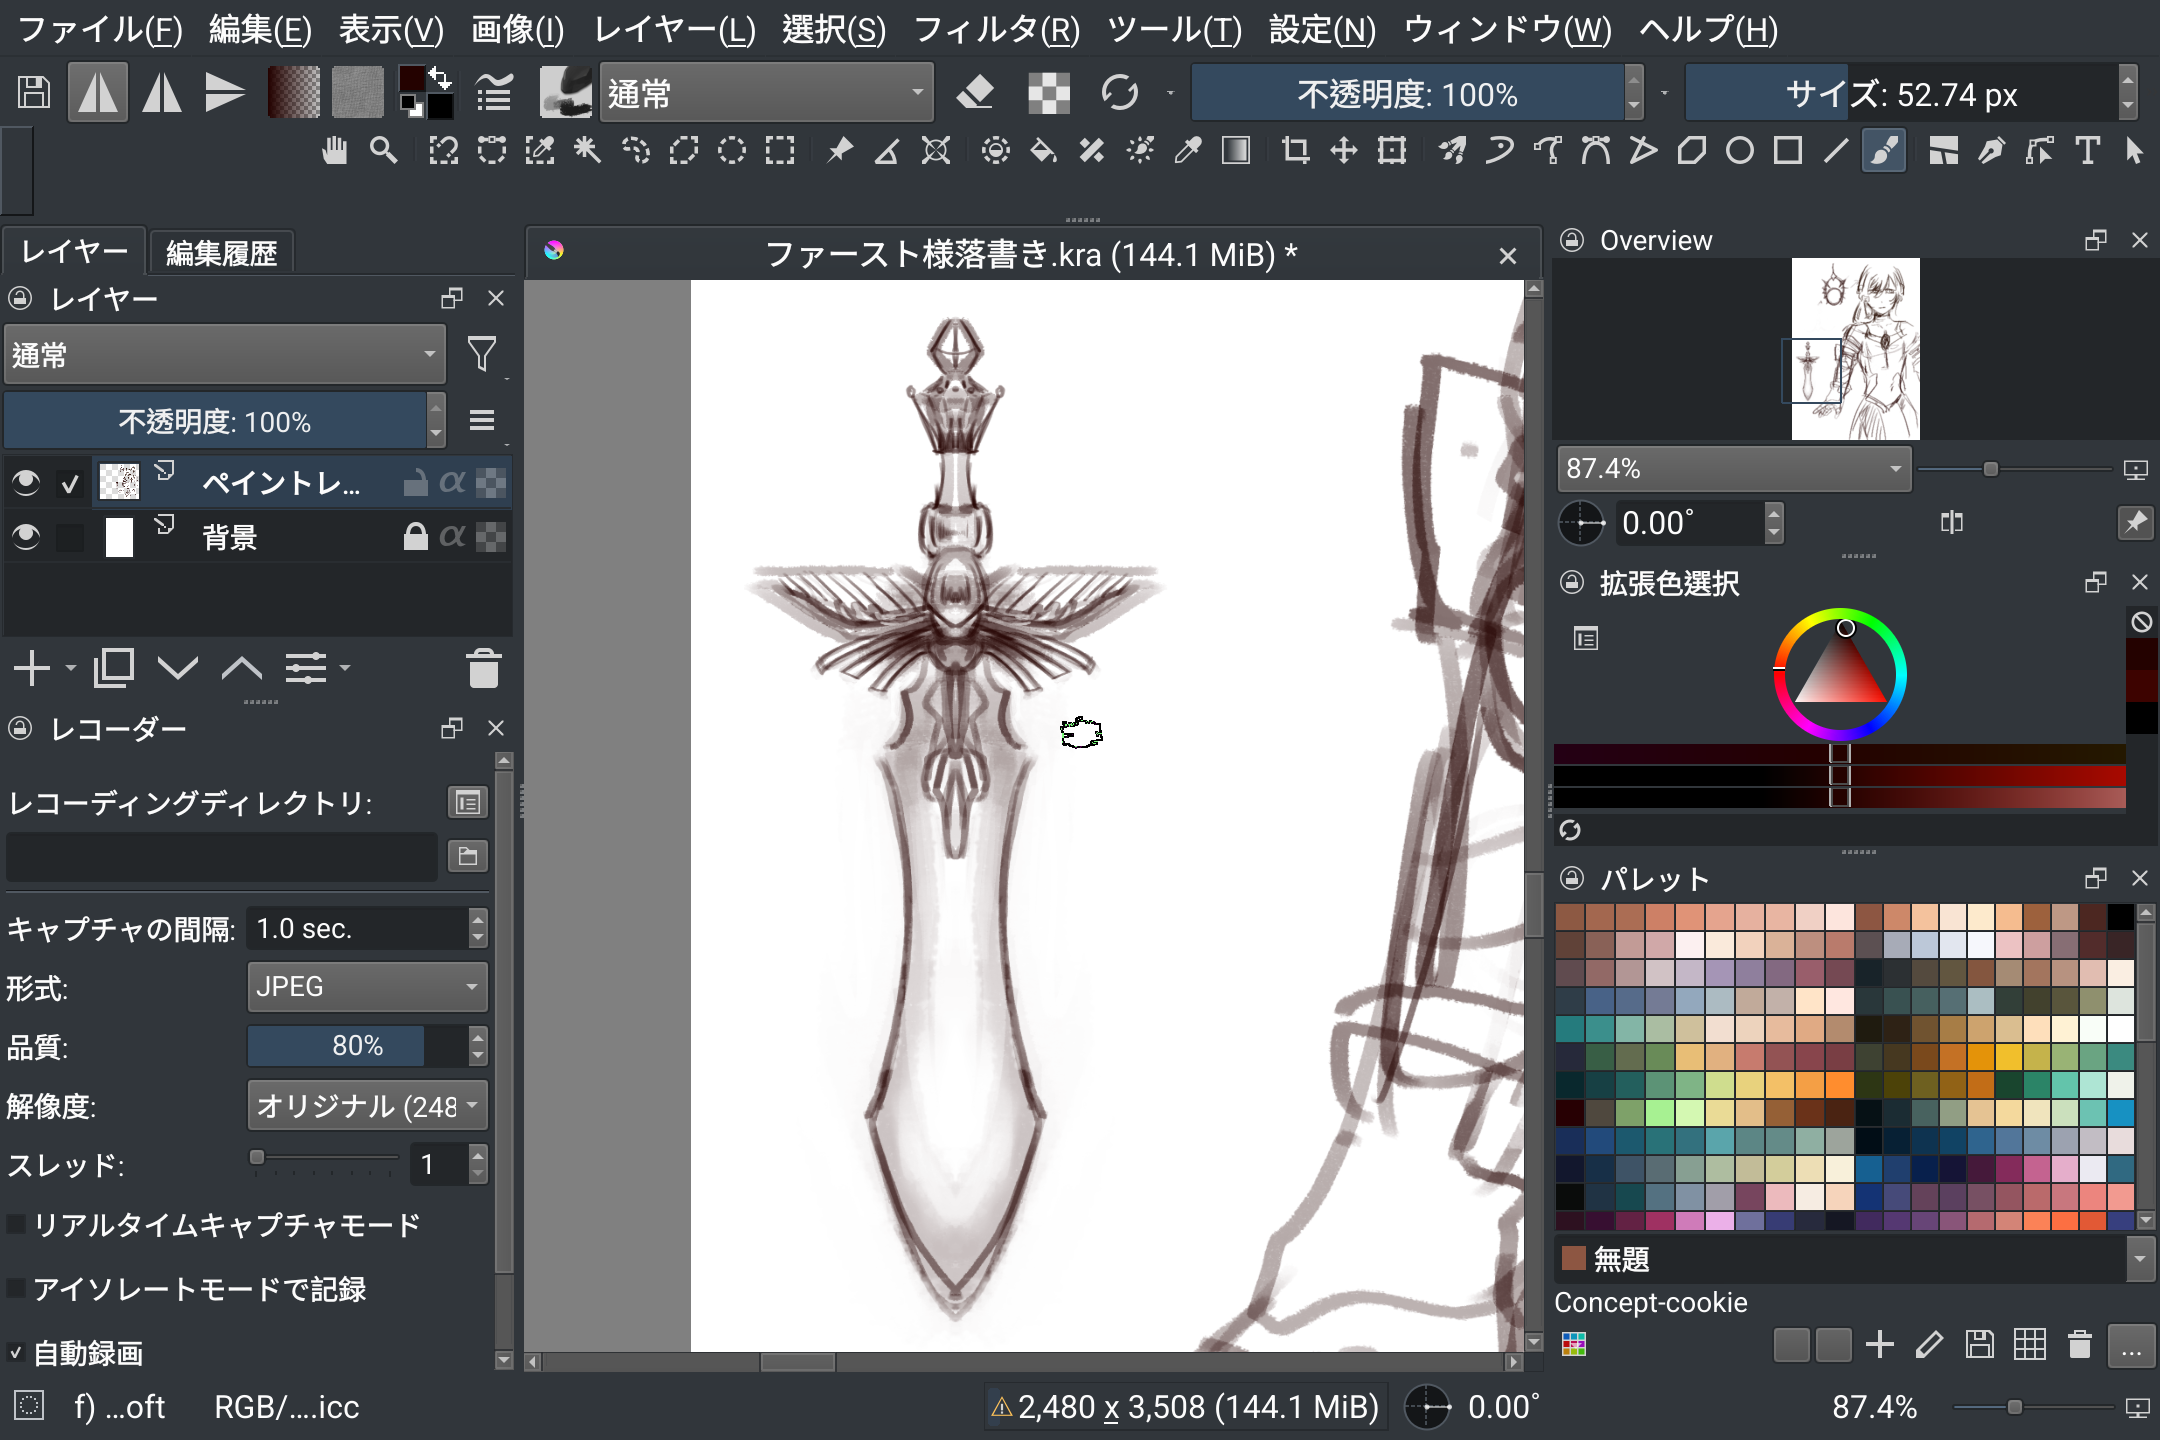This screenshot has height=1440, width=2160.
Task: Select the Fill bucket tool
Action: [x=1043, y=151]
